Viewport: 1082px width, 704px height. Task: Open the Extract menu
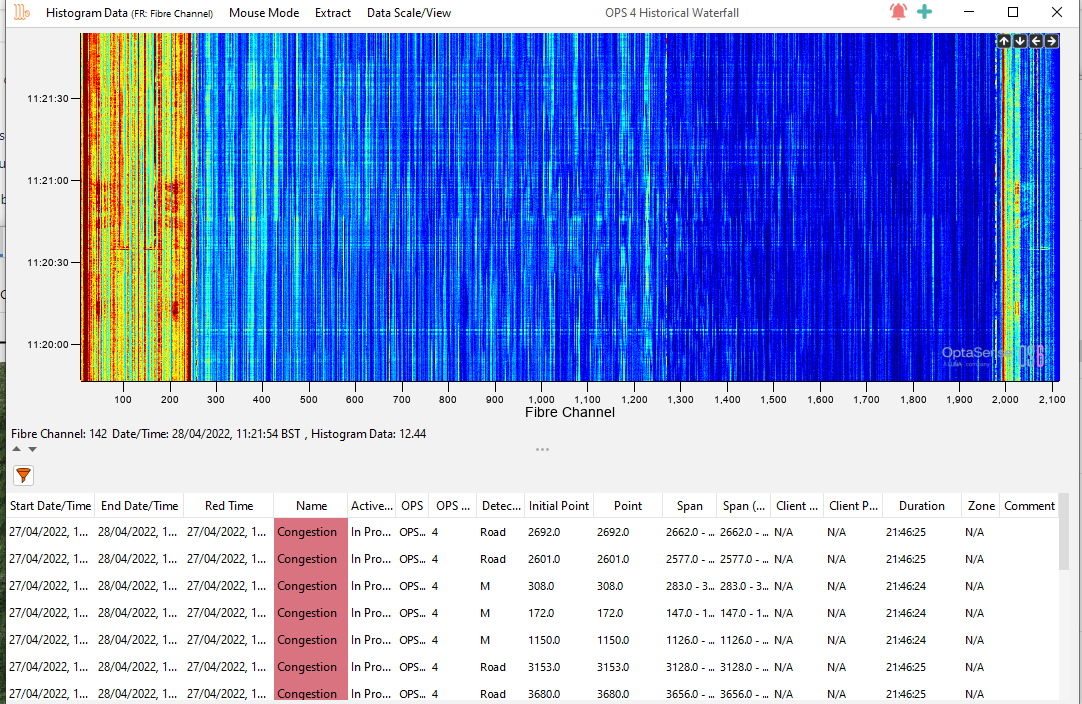point(333,13)
